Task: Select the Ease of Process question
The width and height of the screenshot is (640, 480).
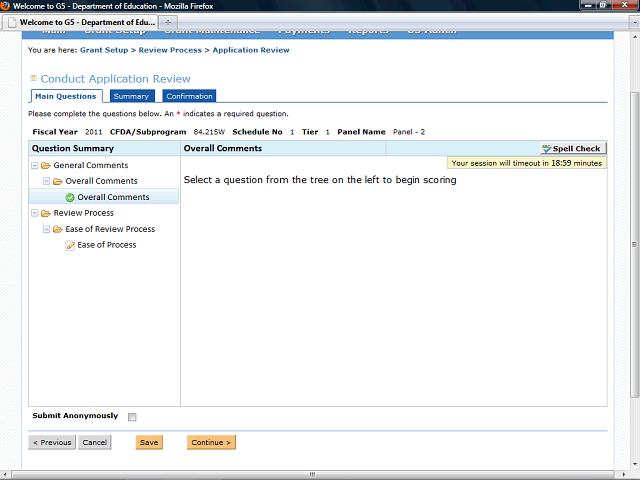Action: click(107, 245)
